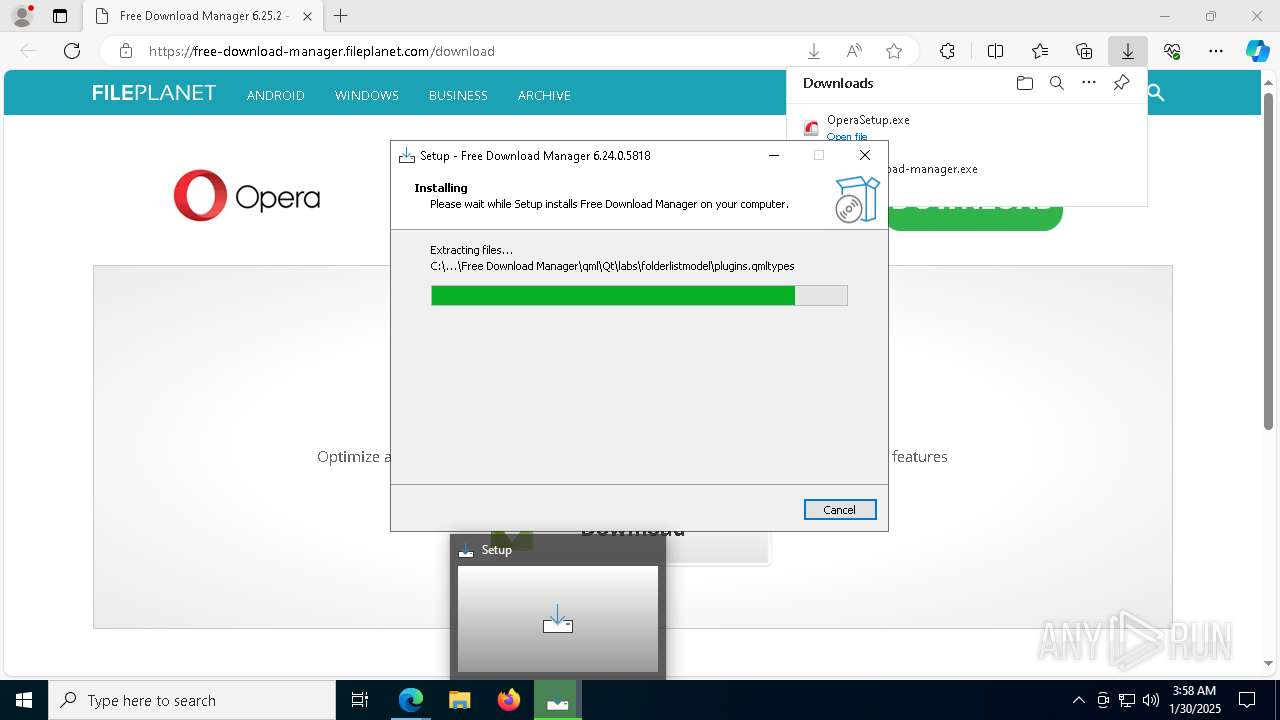The image size is (1280, 720).
Task: Add this page to favorites star
Action: [894, 51]
